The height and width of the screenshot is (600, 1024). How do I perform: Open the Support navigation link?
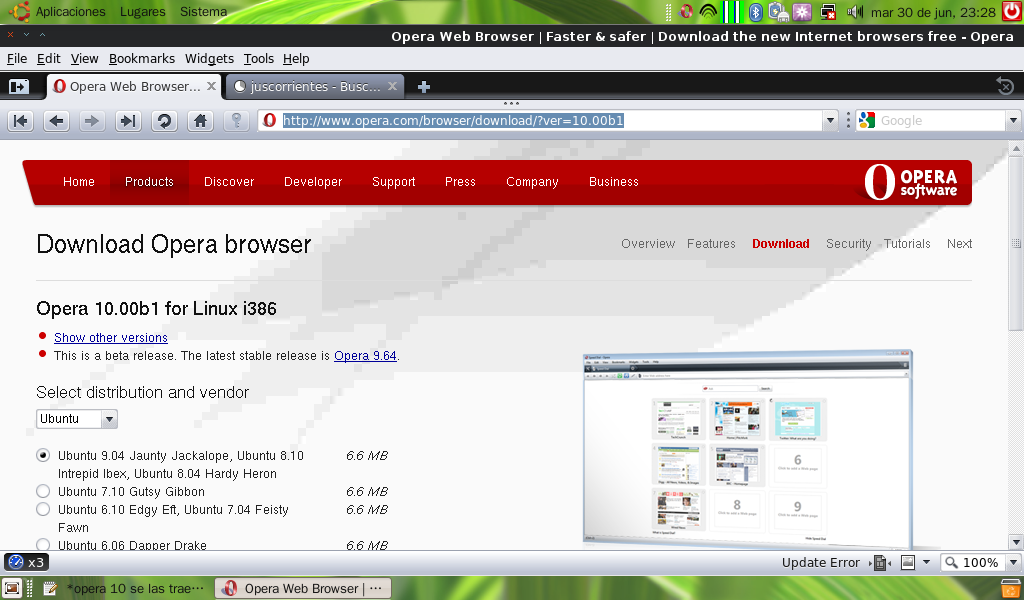point(393,182)
